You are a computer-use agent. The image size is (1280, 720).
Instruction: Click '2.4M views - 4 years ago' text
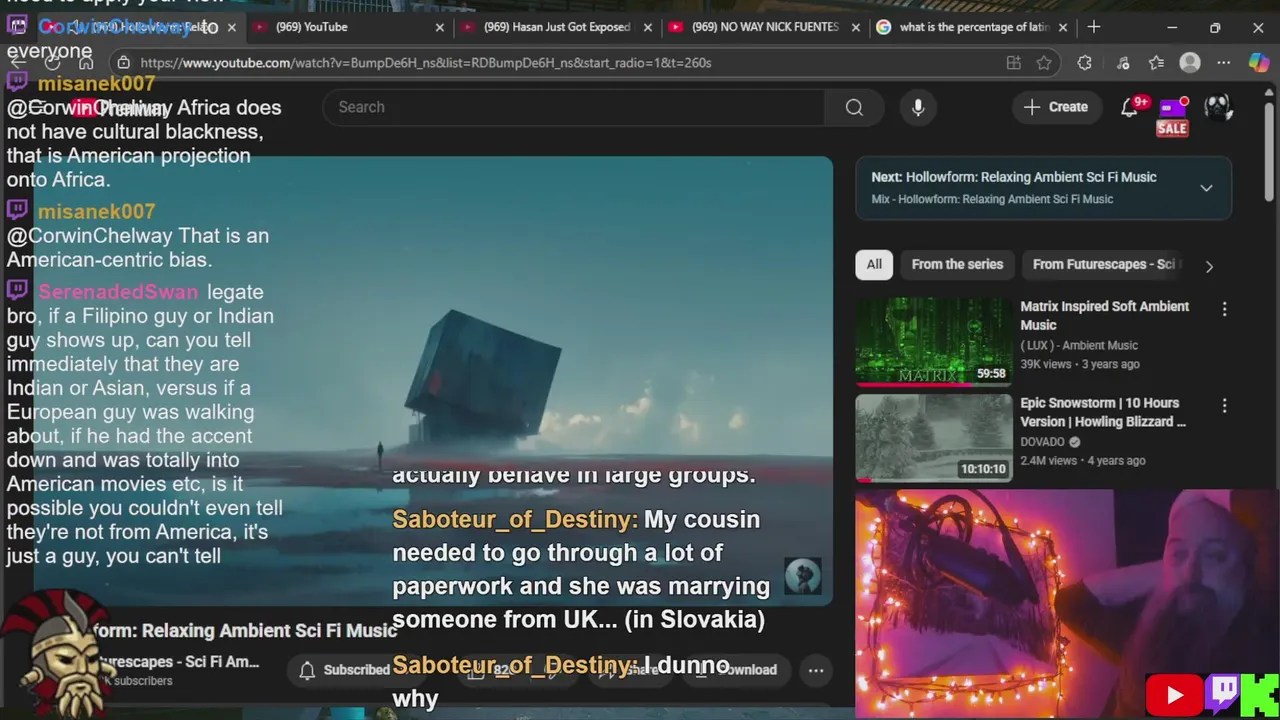(x=1083, y=461)
